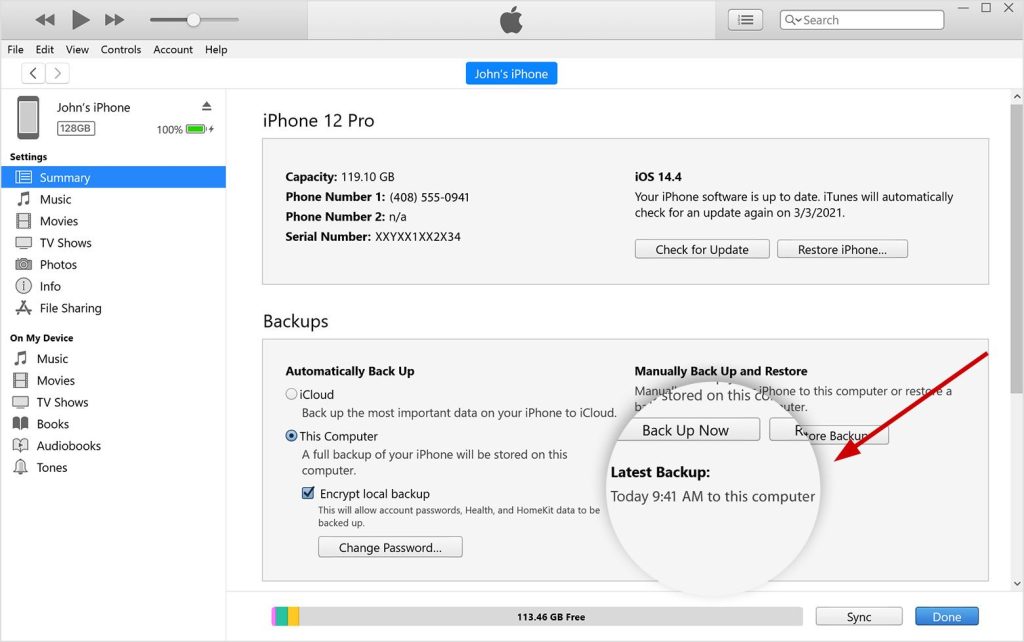This screenshot has height=642, width=1024.
Task: Eject John's iPhone
Action: pyautogui.click(x=206, y=106)
